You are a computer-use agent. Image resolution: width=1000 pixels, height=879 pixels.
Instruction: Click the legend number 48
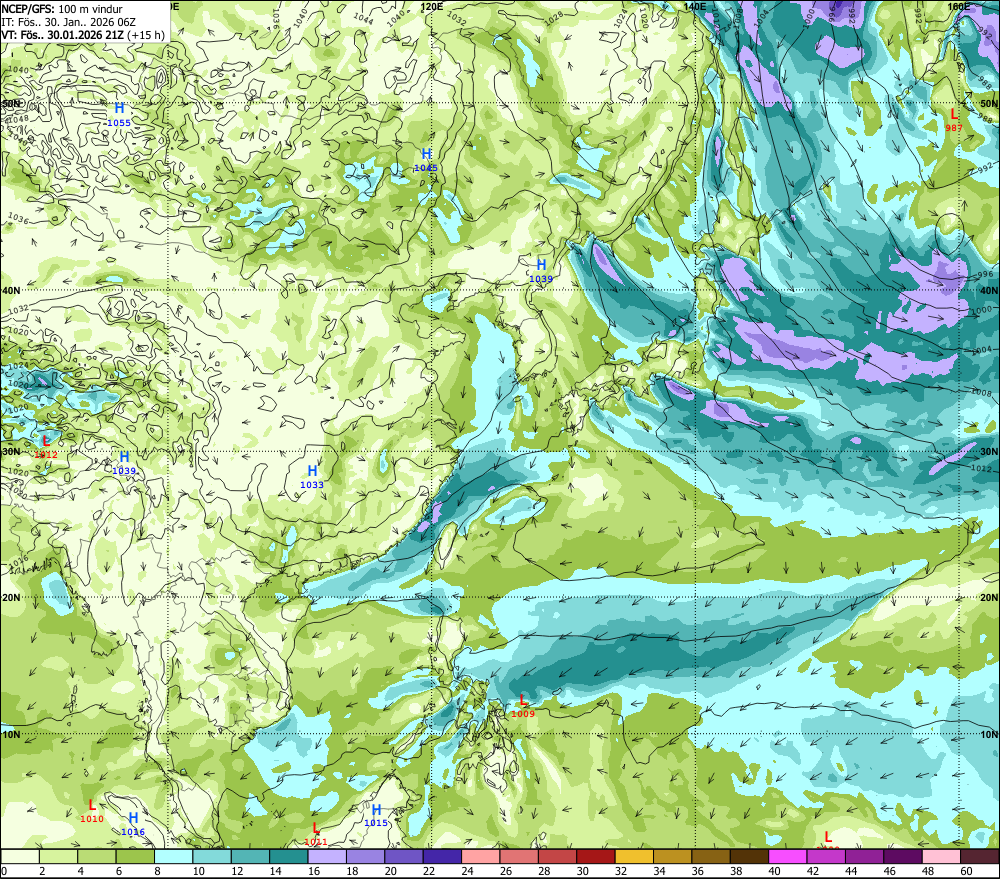pos(928,871)
